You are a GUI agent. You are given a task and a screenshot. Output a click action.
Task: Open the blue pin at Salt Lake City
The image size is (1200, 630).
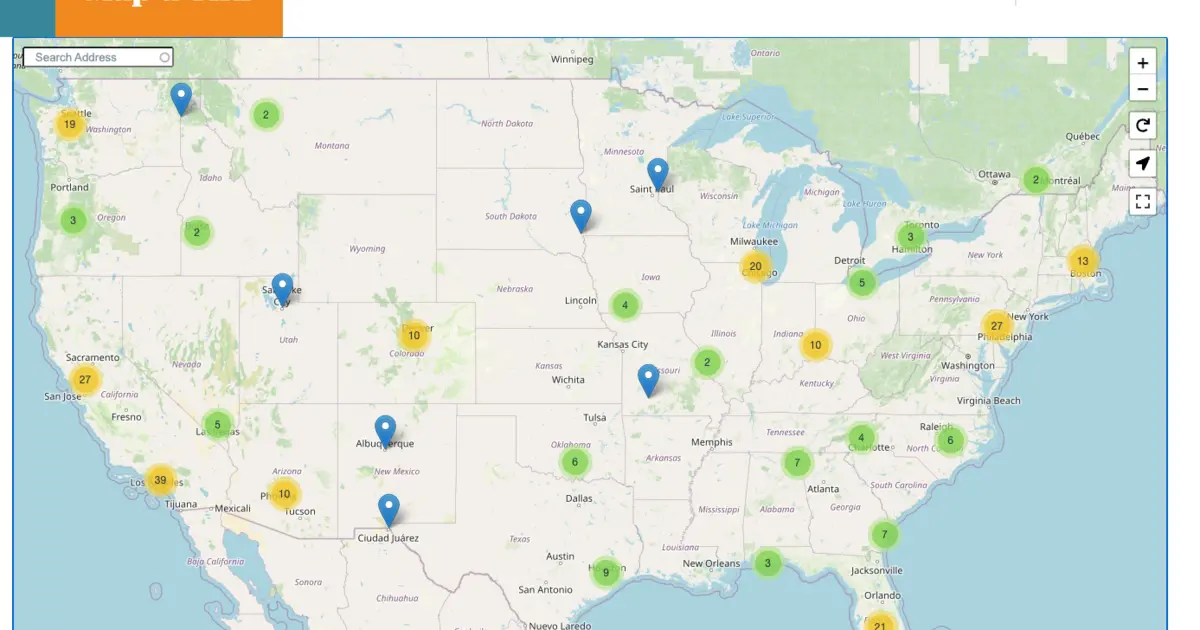coord(283,289)
